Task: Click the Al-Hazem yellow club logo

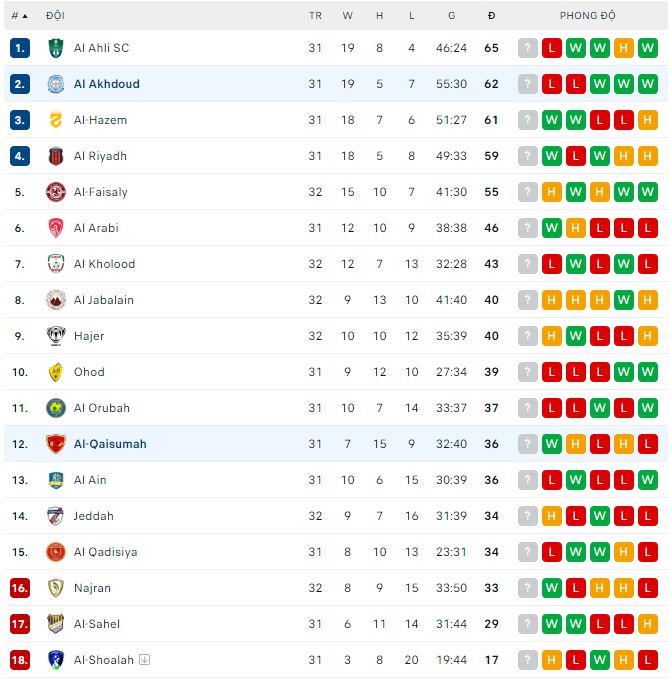Action: coord(56,120)
